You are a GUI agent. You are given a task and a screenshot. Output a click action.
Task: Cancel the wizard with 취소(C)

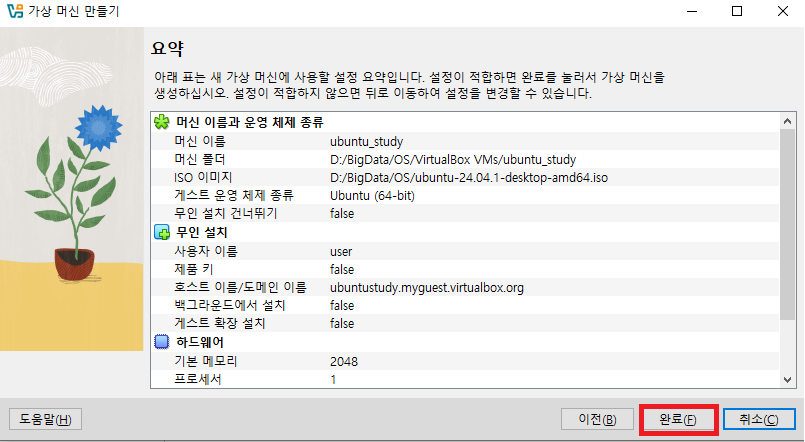[x=759, y=419]
